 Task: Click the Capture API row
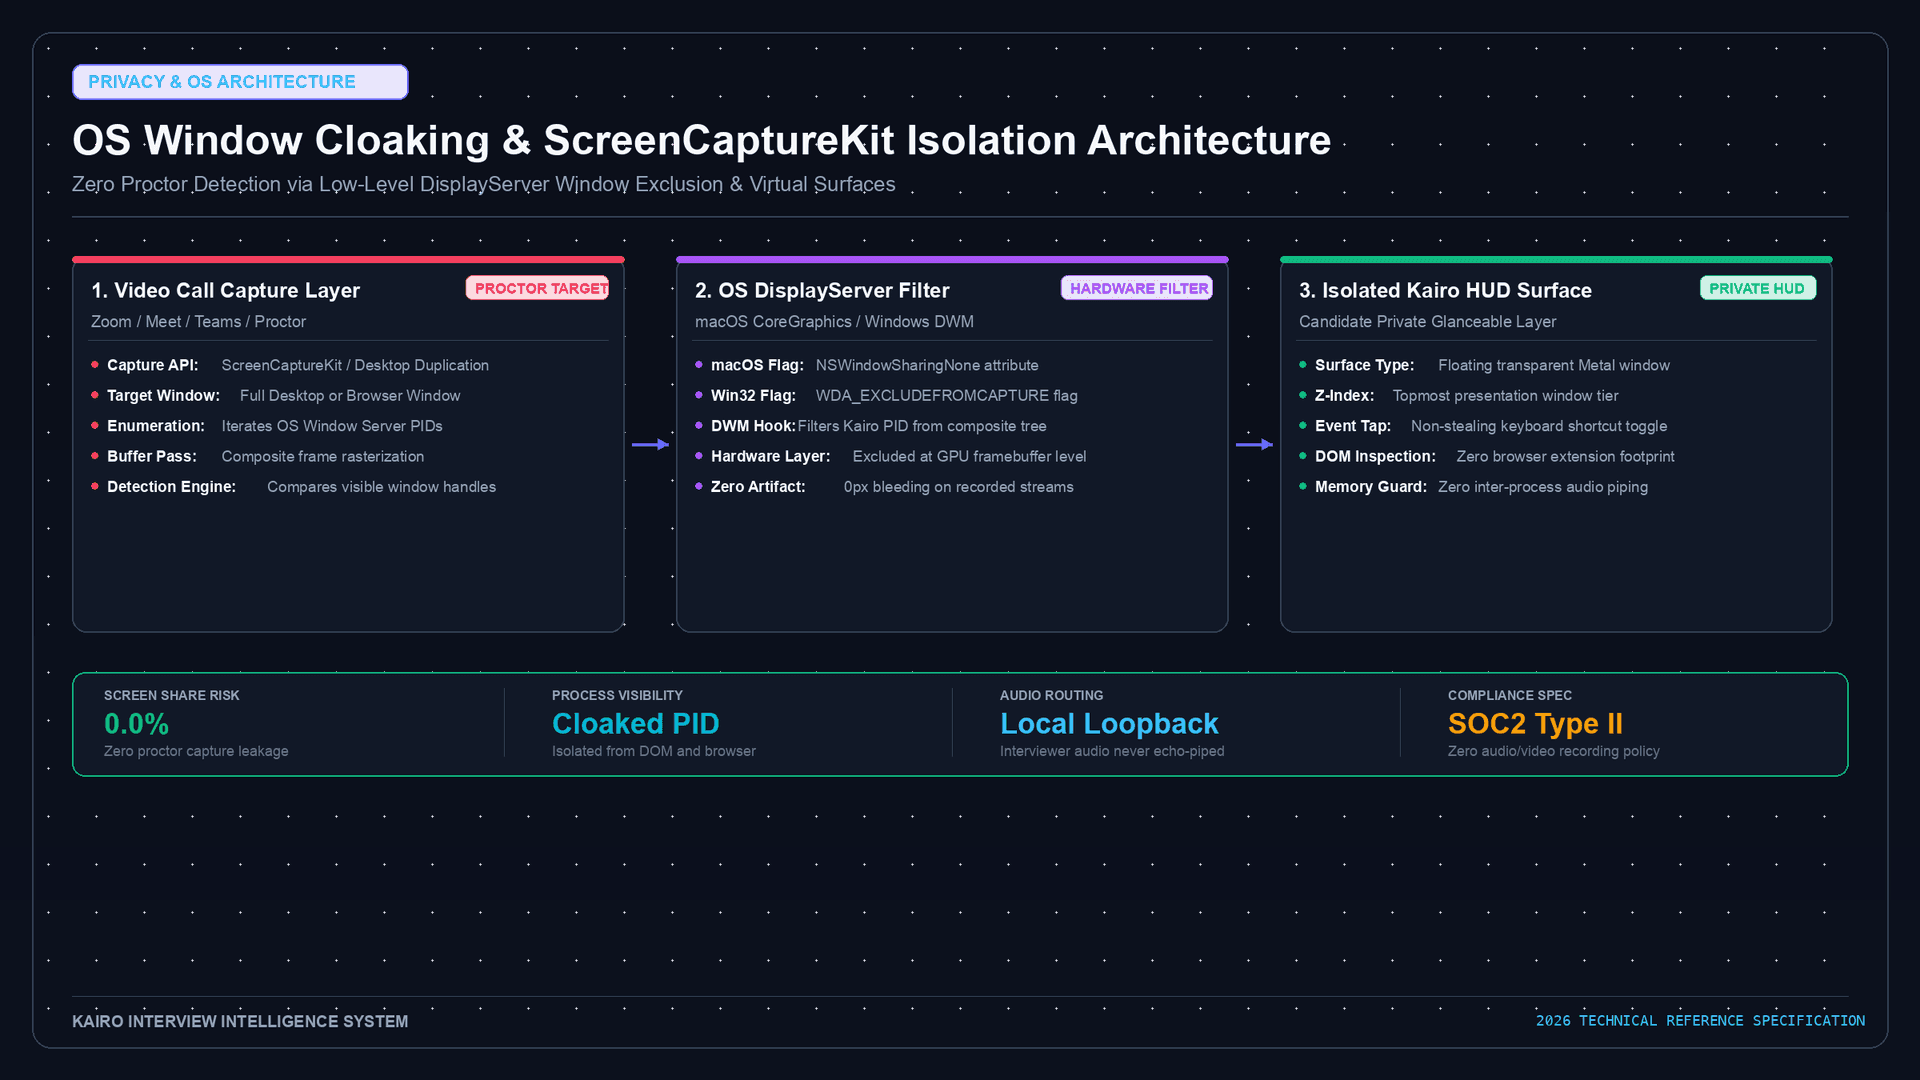point(290,366)
